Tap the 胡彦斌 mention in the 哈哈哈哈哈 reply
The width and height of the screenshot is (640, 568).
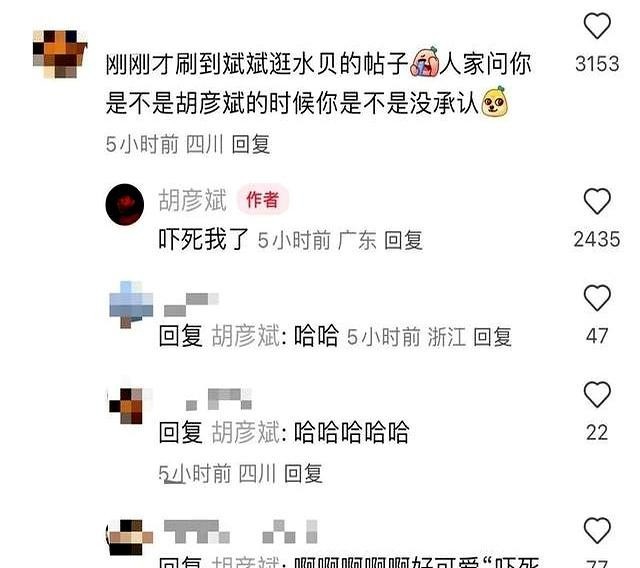pos(246,433)
